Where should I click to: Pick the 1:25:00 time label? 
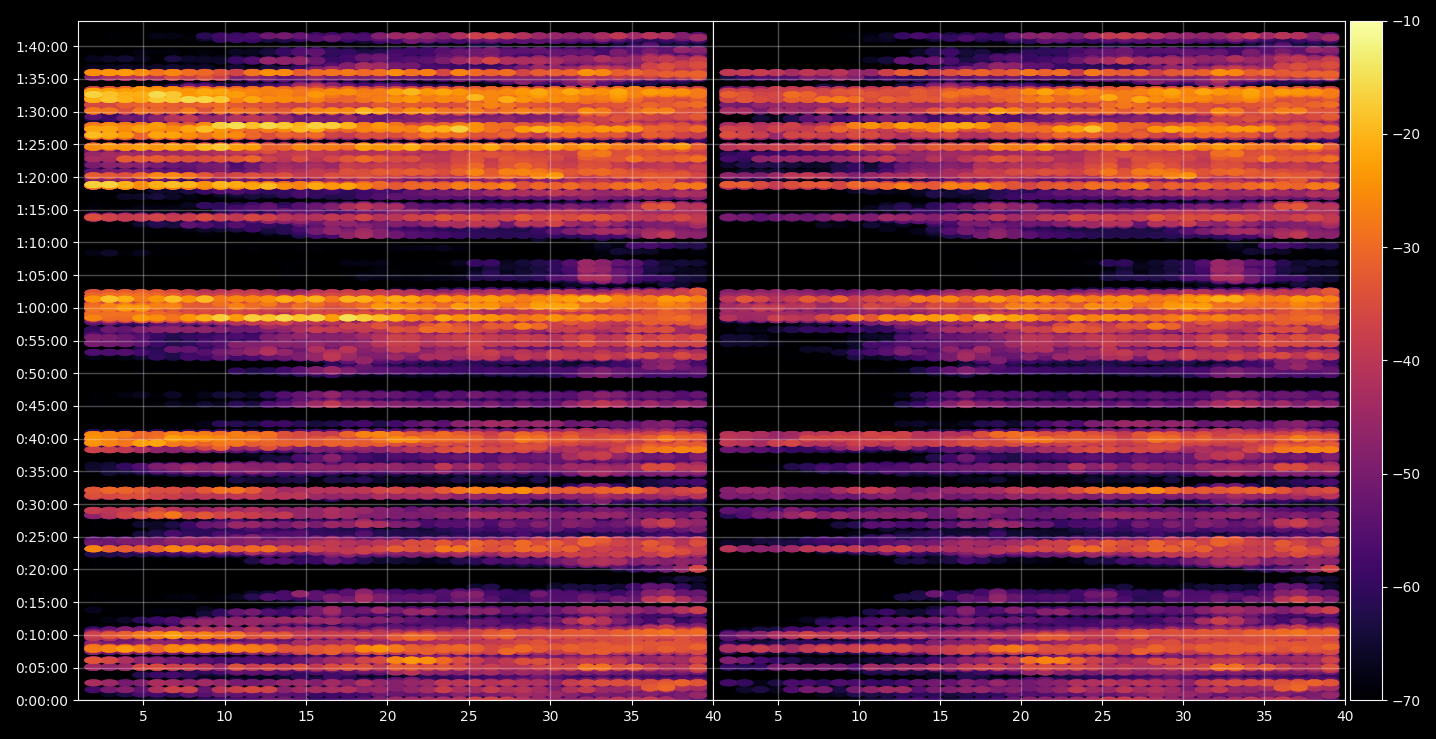click(42, 145)
